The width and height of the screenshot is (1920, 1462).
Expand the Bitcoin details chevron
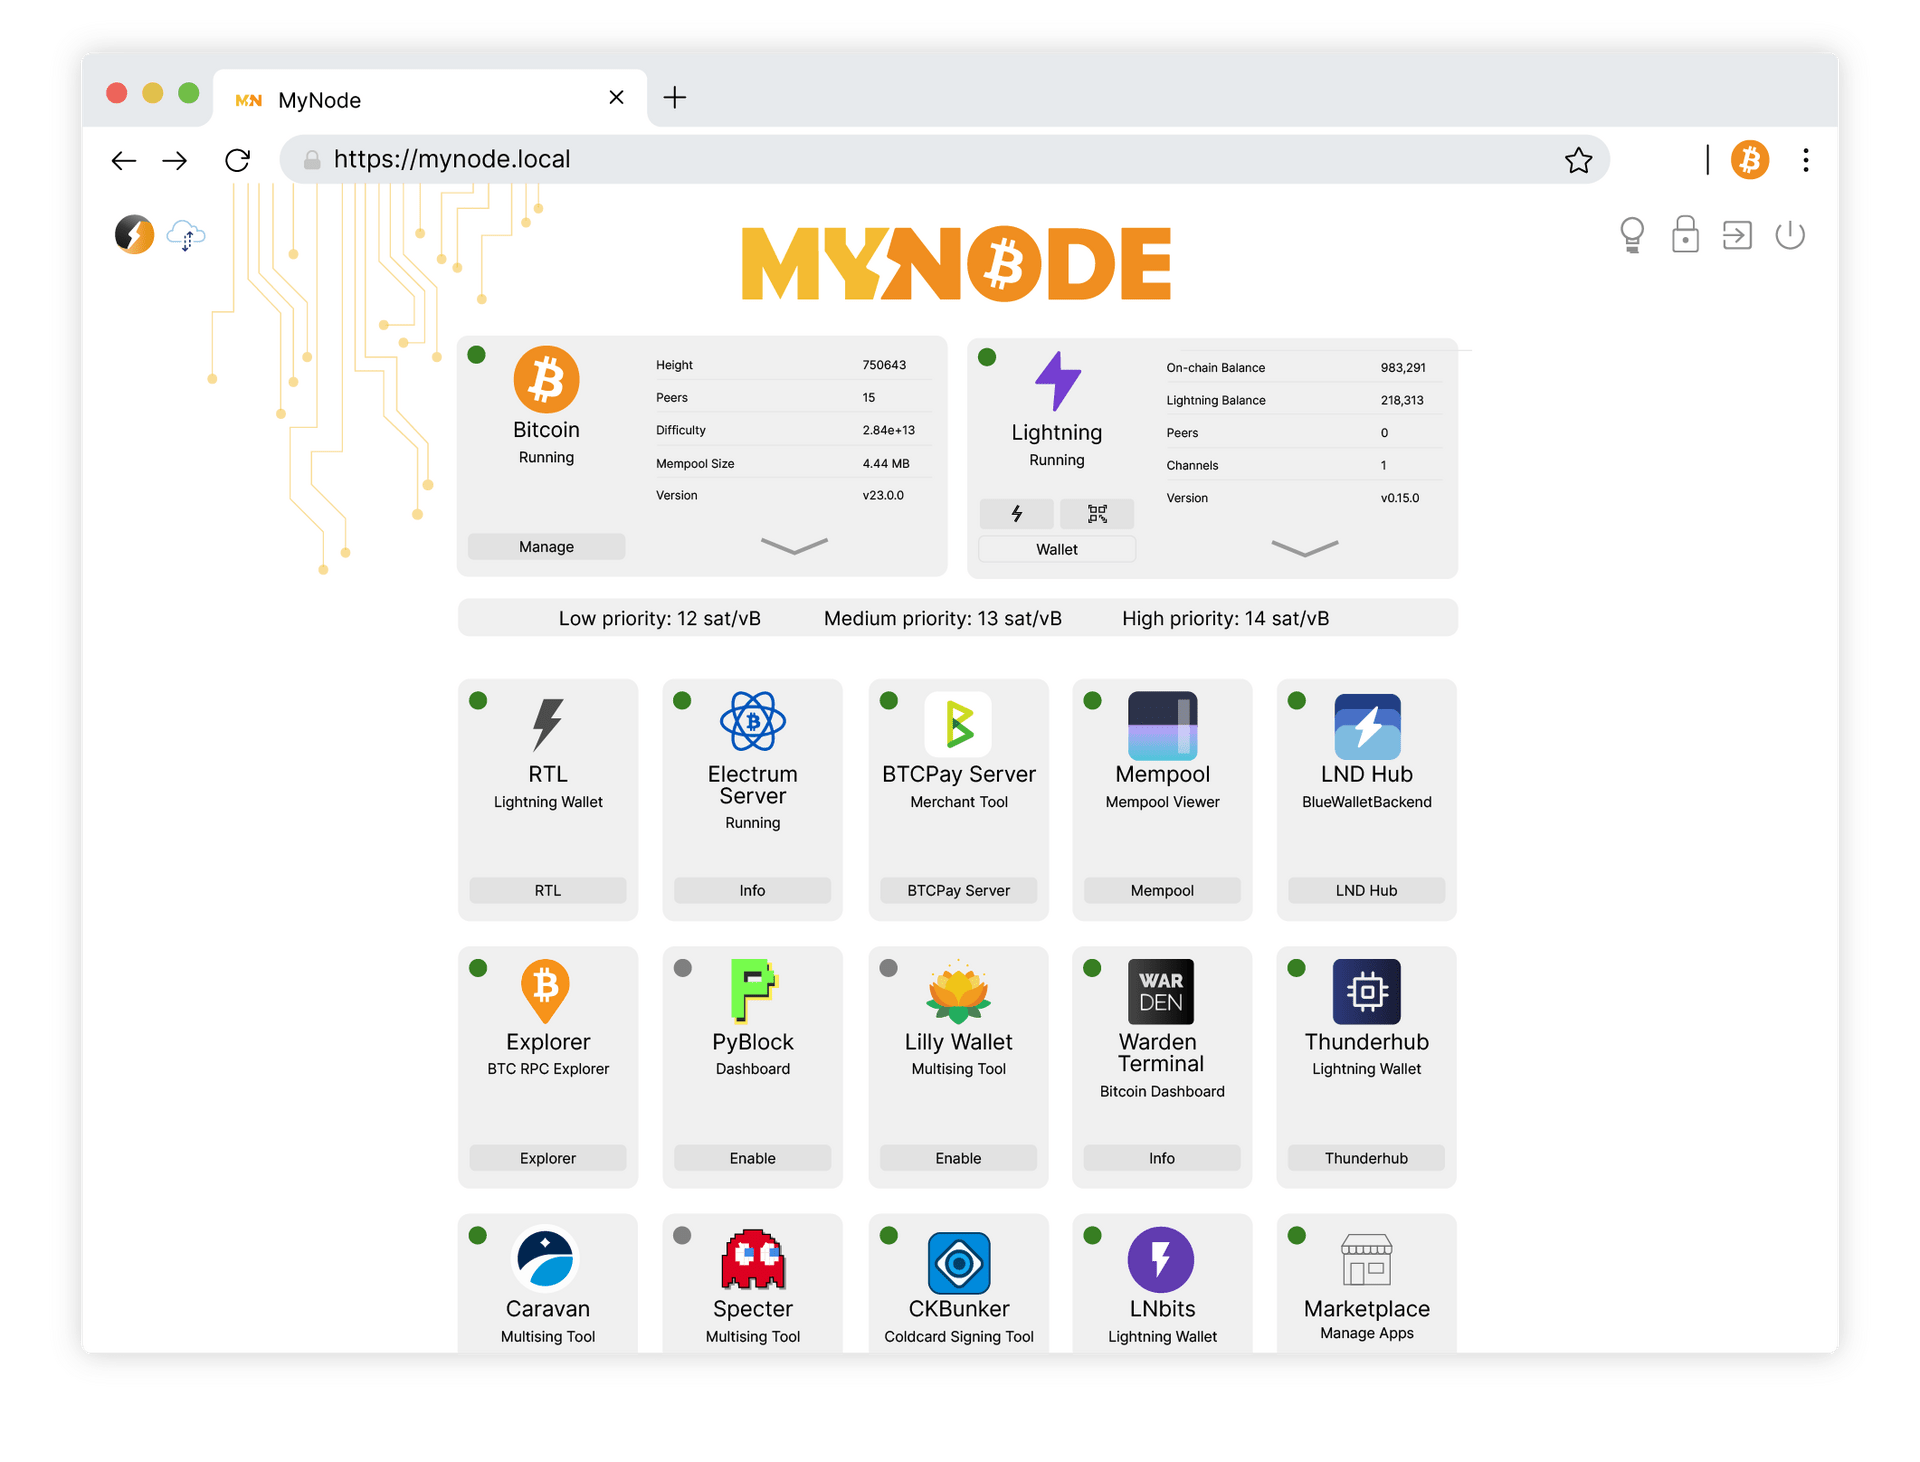pos(794,546)
